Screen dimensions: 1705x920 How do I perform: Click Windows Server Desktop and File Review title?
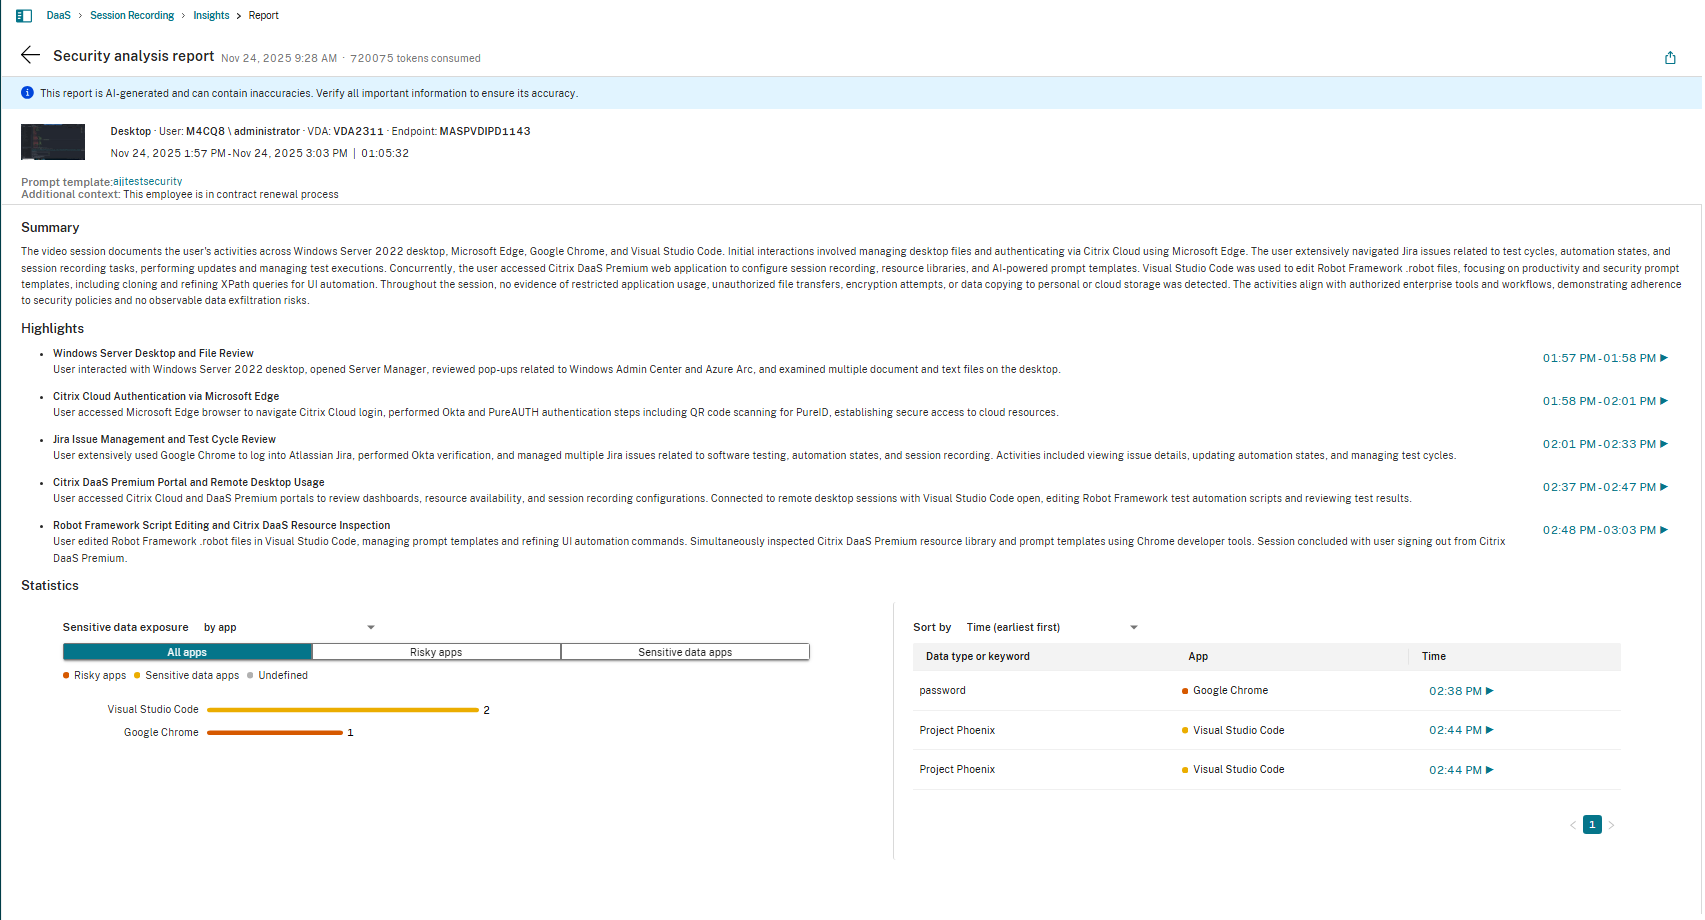coord(153,354)
